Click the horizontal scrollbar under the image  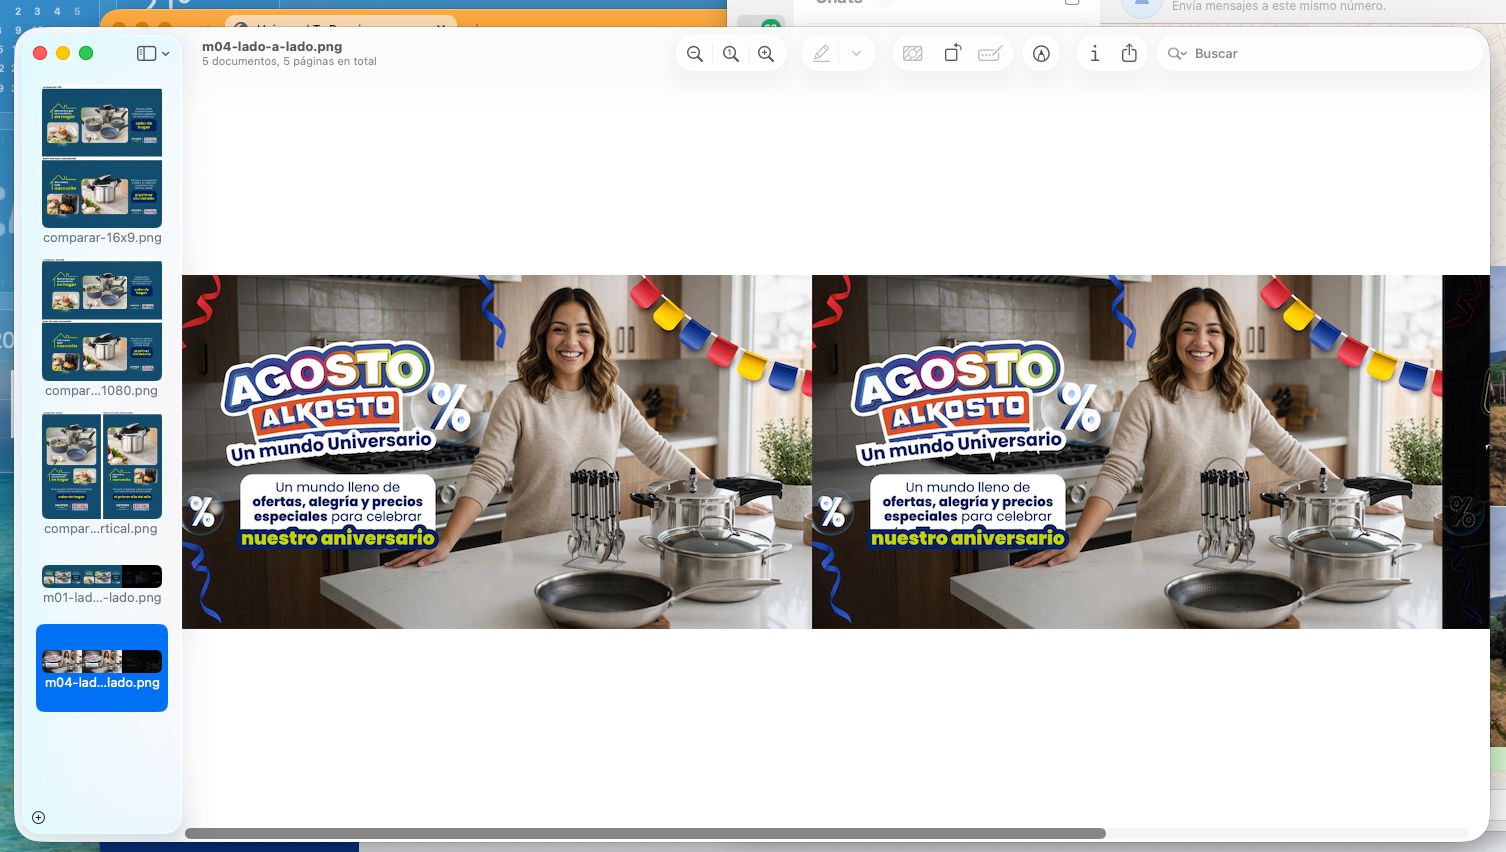(x=645, y=833)
